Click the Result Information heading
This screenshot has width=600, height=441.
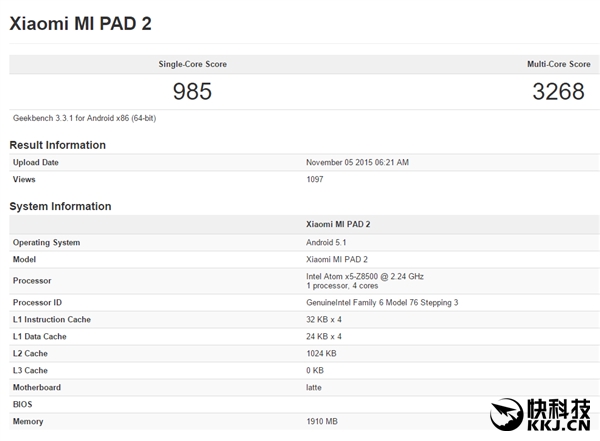(57, 145)
